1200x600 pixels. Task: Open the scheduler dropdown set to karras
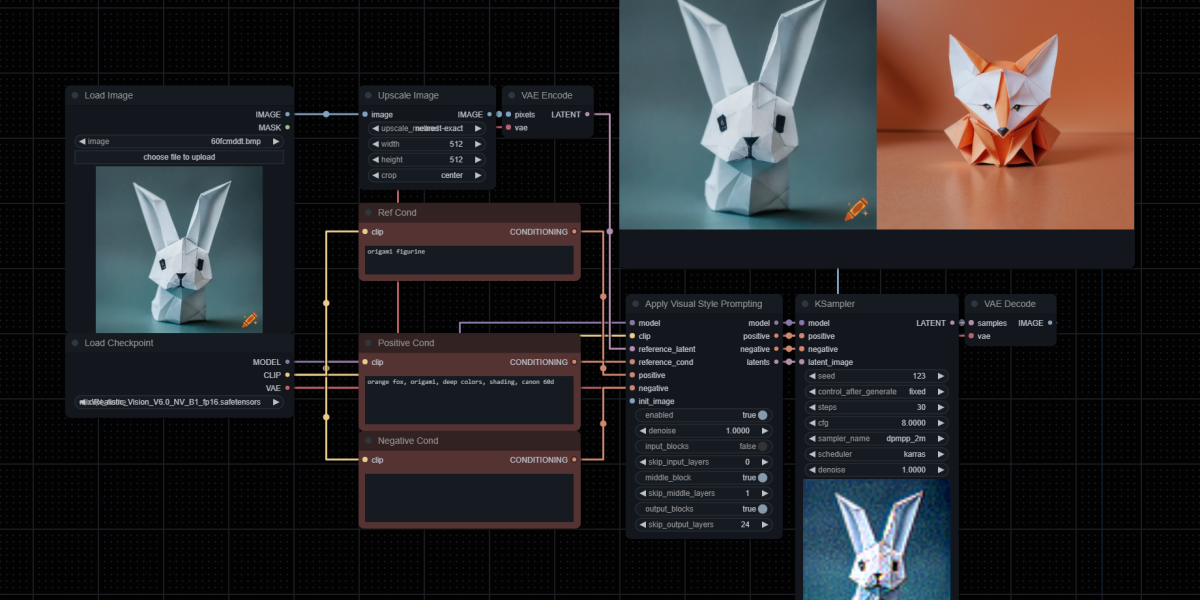click(x=876, y=455)
